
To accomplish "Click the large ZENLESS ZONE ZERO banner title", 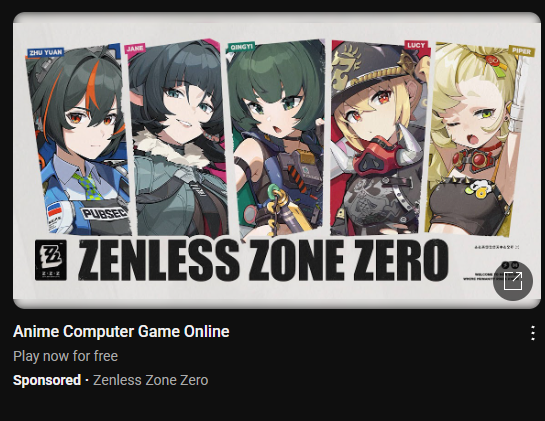I will point(263,260).
